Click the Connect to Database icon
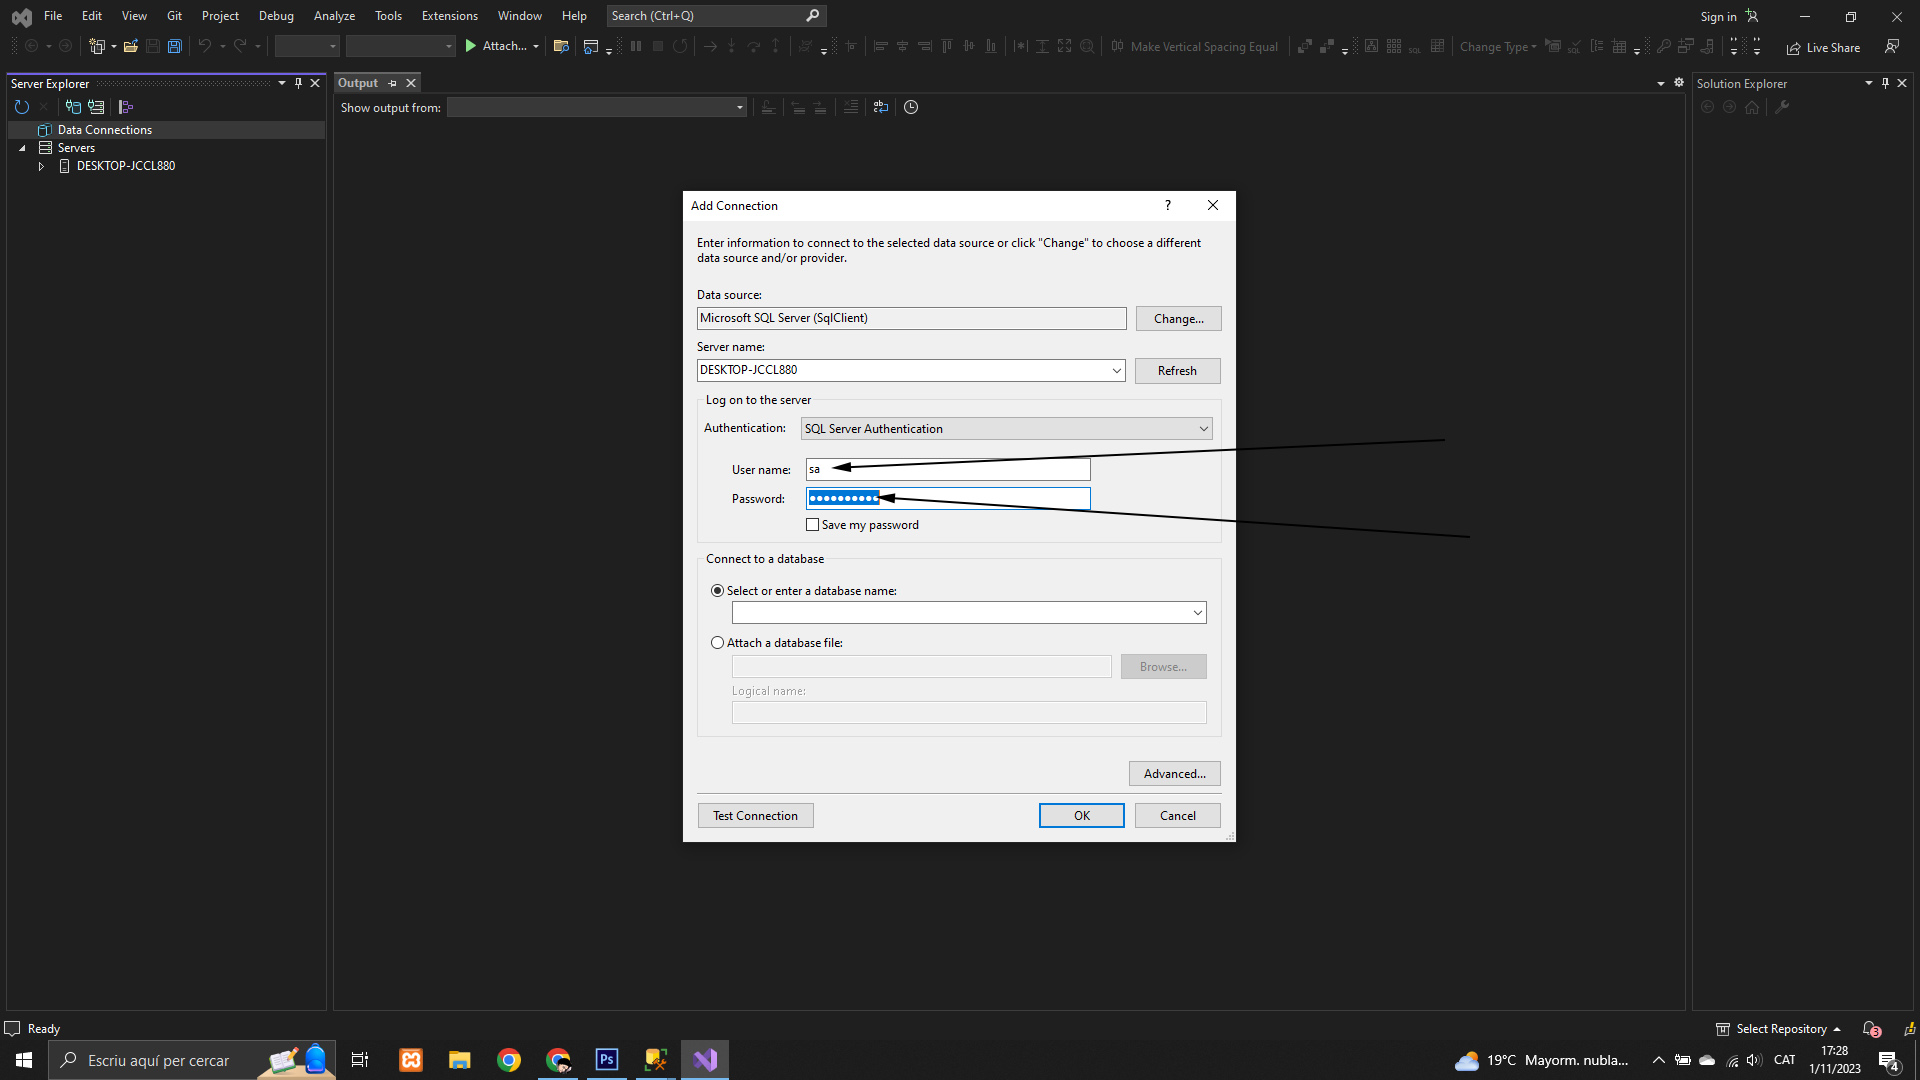 click(73, 107)
